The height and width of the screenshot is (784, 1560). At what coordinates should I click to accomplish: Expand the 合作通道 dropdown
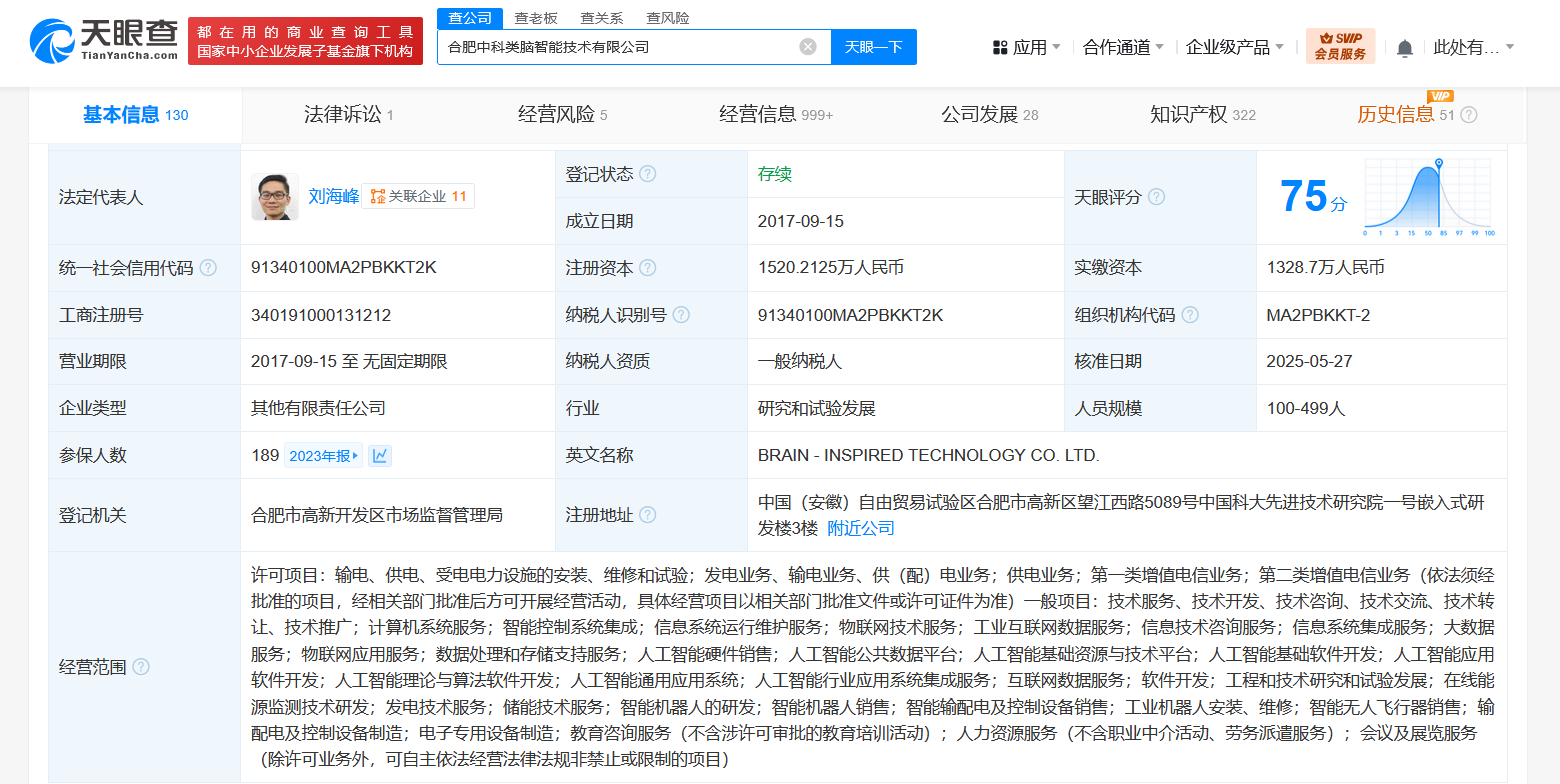tap(1123, 47)
